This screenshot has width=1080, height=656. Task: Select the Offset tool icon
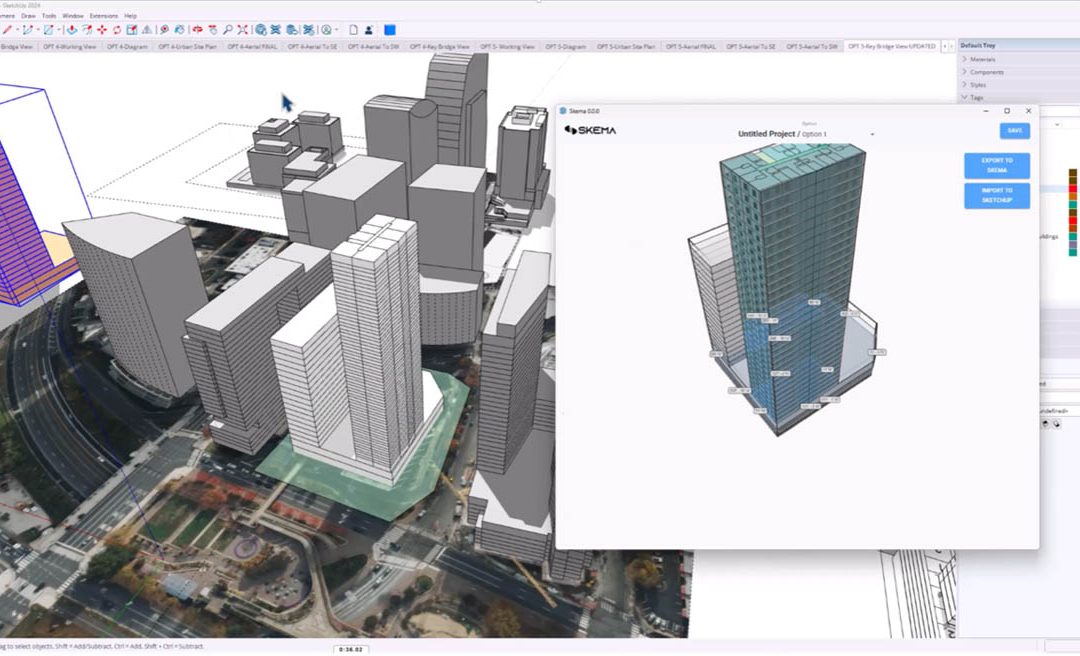pos(87,30)
